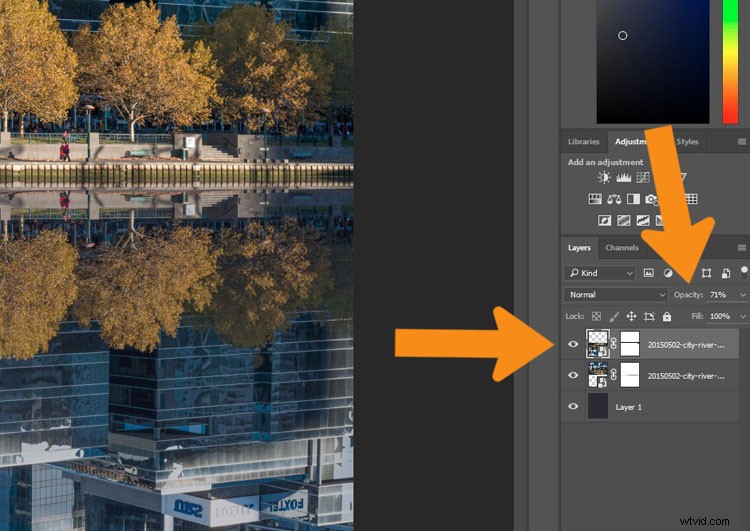
Task: Select the Layer 1 name
Action: click(x=629, y=407)
